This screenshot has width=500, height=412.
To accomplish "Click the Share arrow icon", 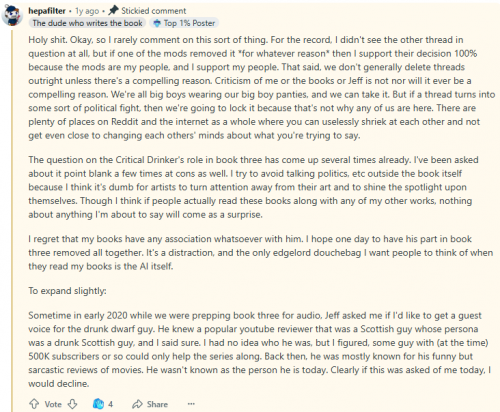I will 137,404.
